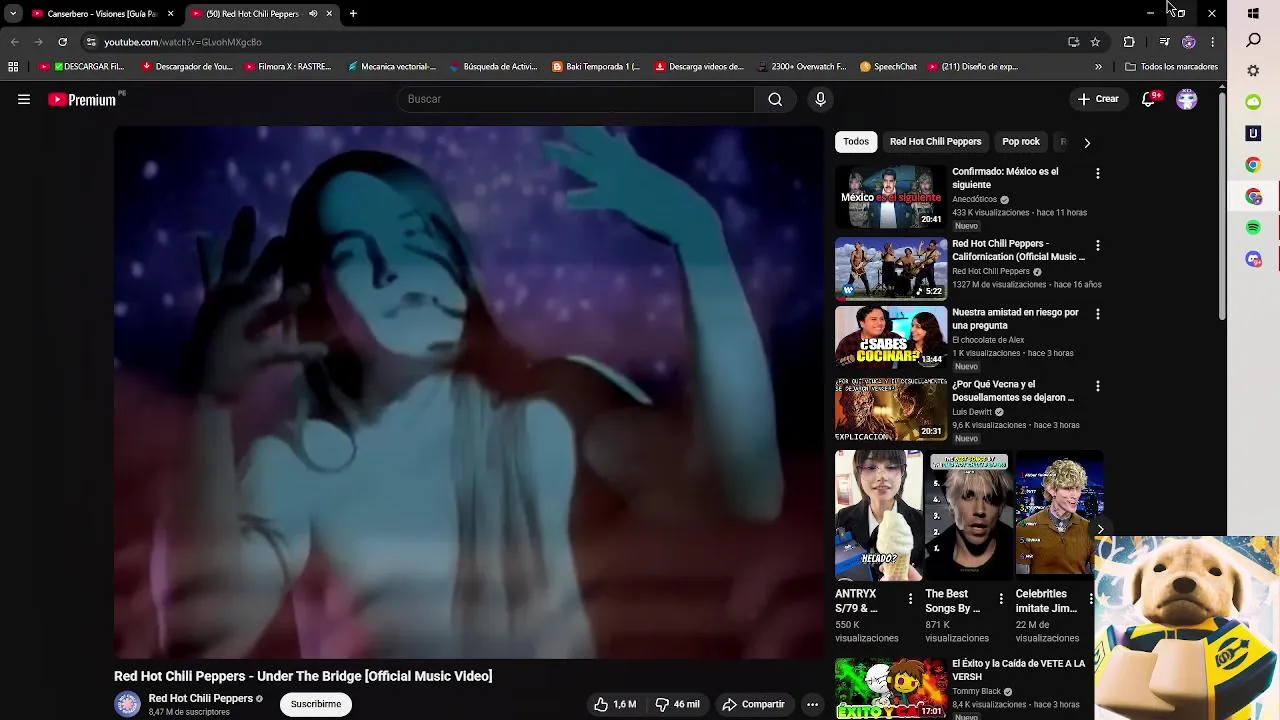Open Todos los marcadores folder
Screen dimensions: 1280x720
[x=1171, y=67]
